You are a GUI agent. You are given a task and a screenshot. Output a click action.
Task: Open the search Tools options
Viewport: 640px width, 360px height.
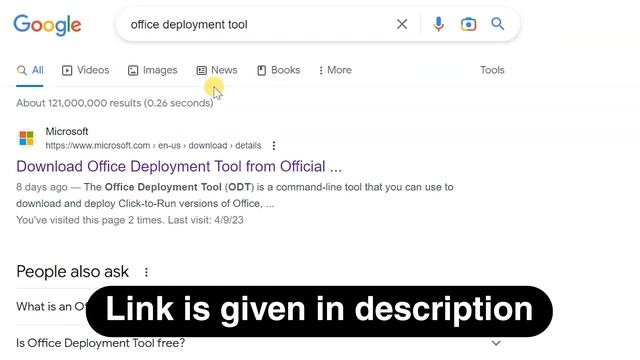(x=492, y=70)
